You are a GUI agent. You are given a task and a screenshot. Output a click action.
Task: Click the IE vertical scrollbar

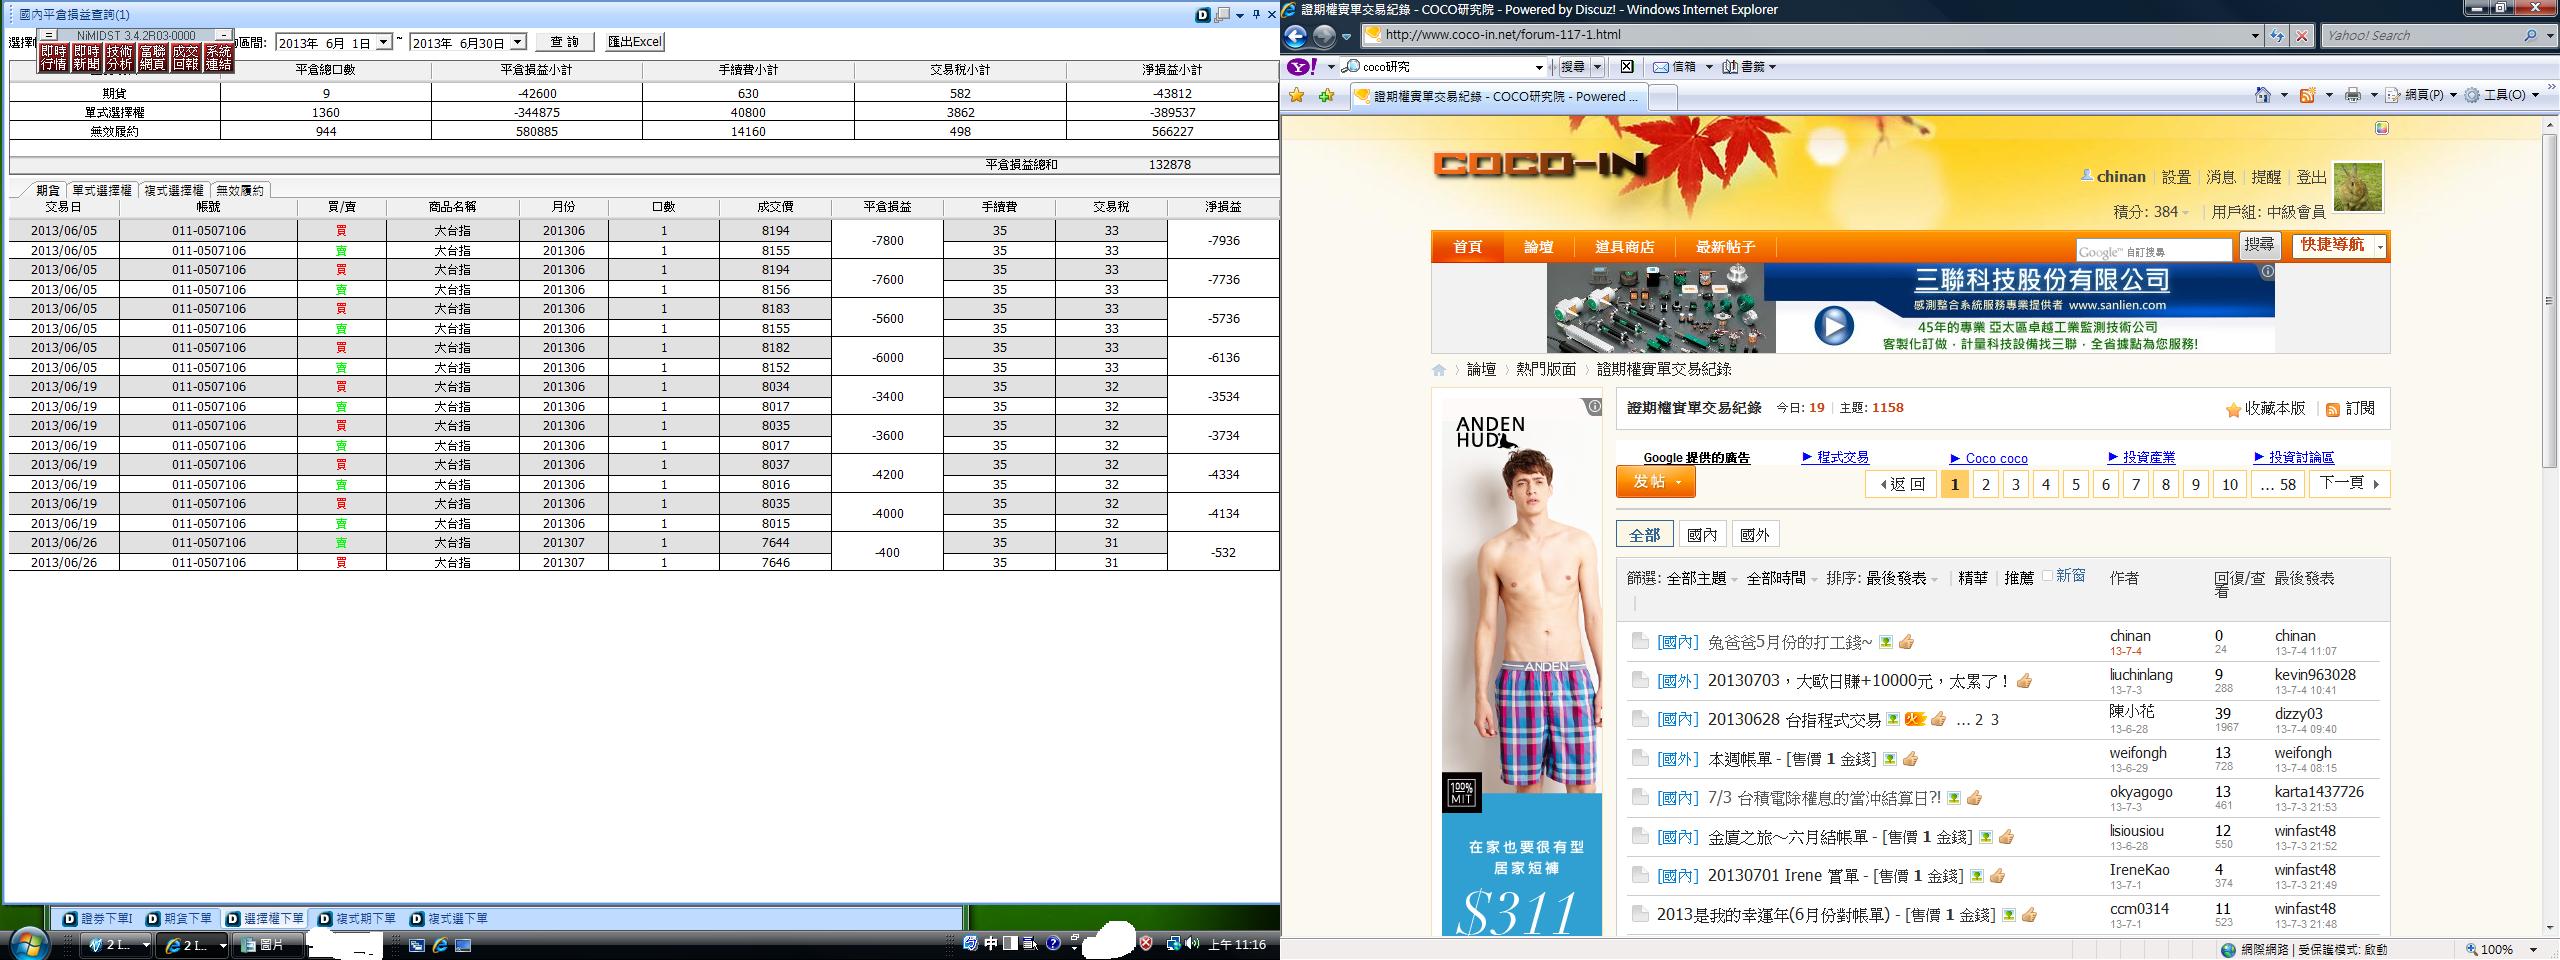[2551, 300]
